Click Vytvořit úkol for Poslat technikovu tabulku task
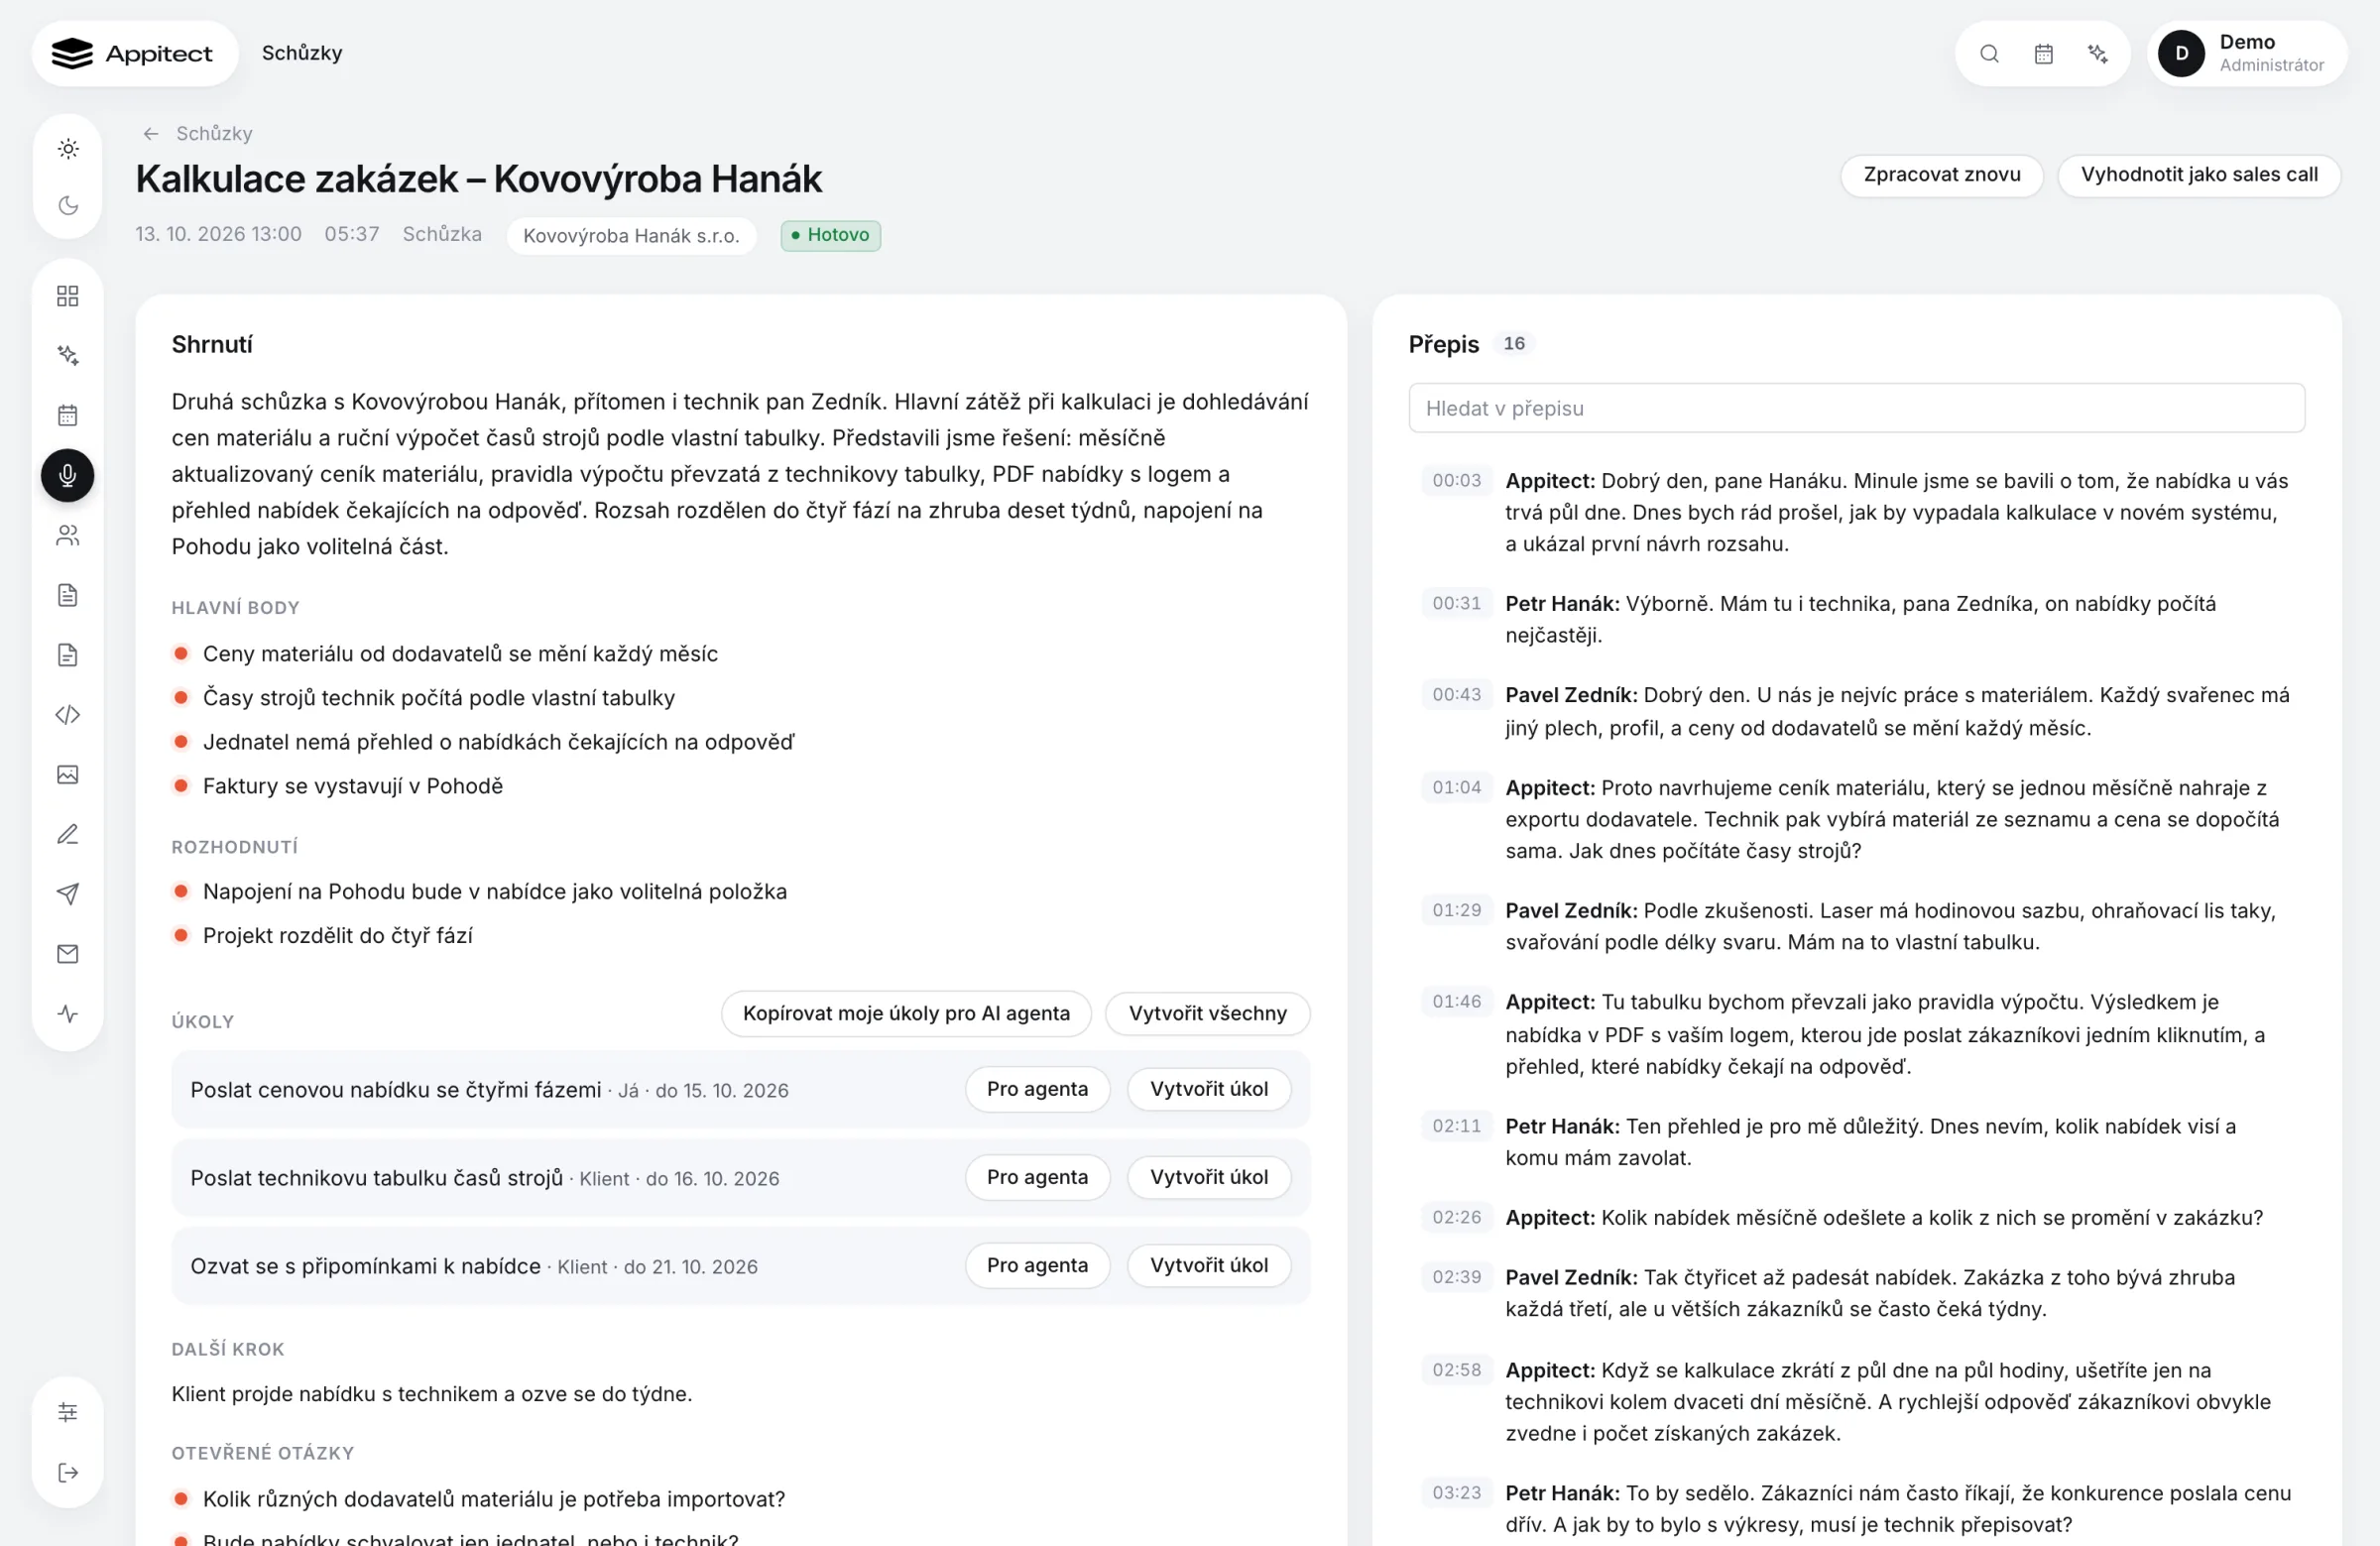Image resolution: width=2380 pixels, height=1546 pixels. point(1209,1178)
